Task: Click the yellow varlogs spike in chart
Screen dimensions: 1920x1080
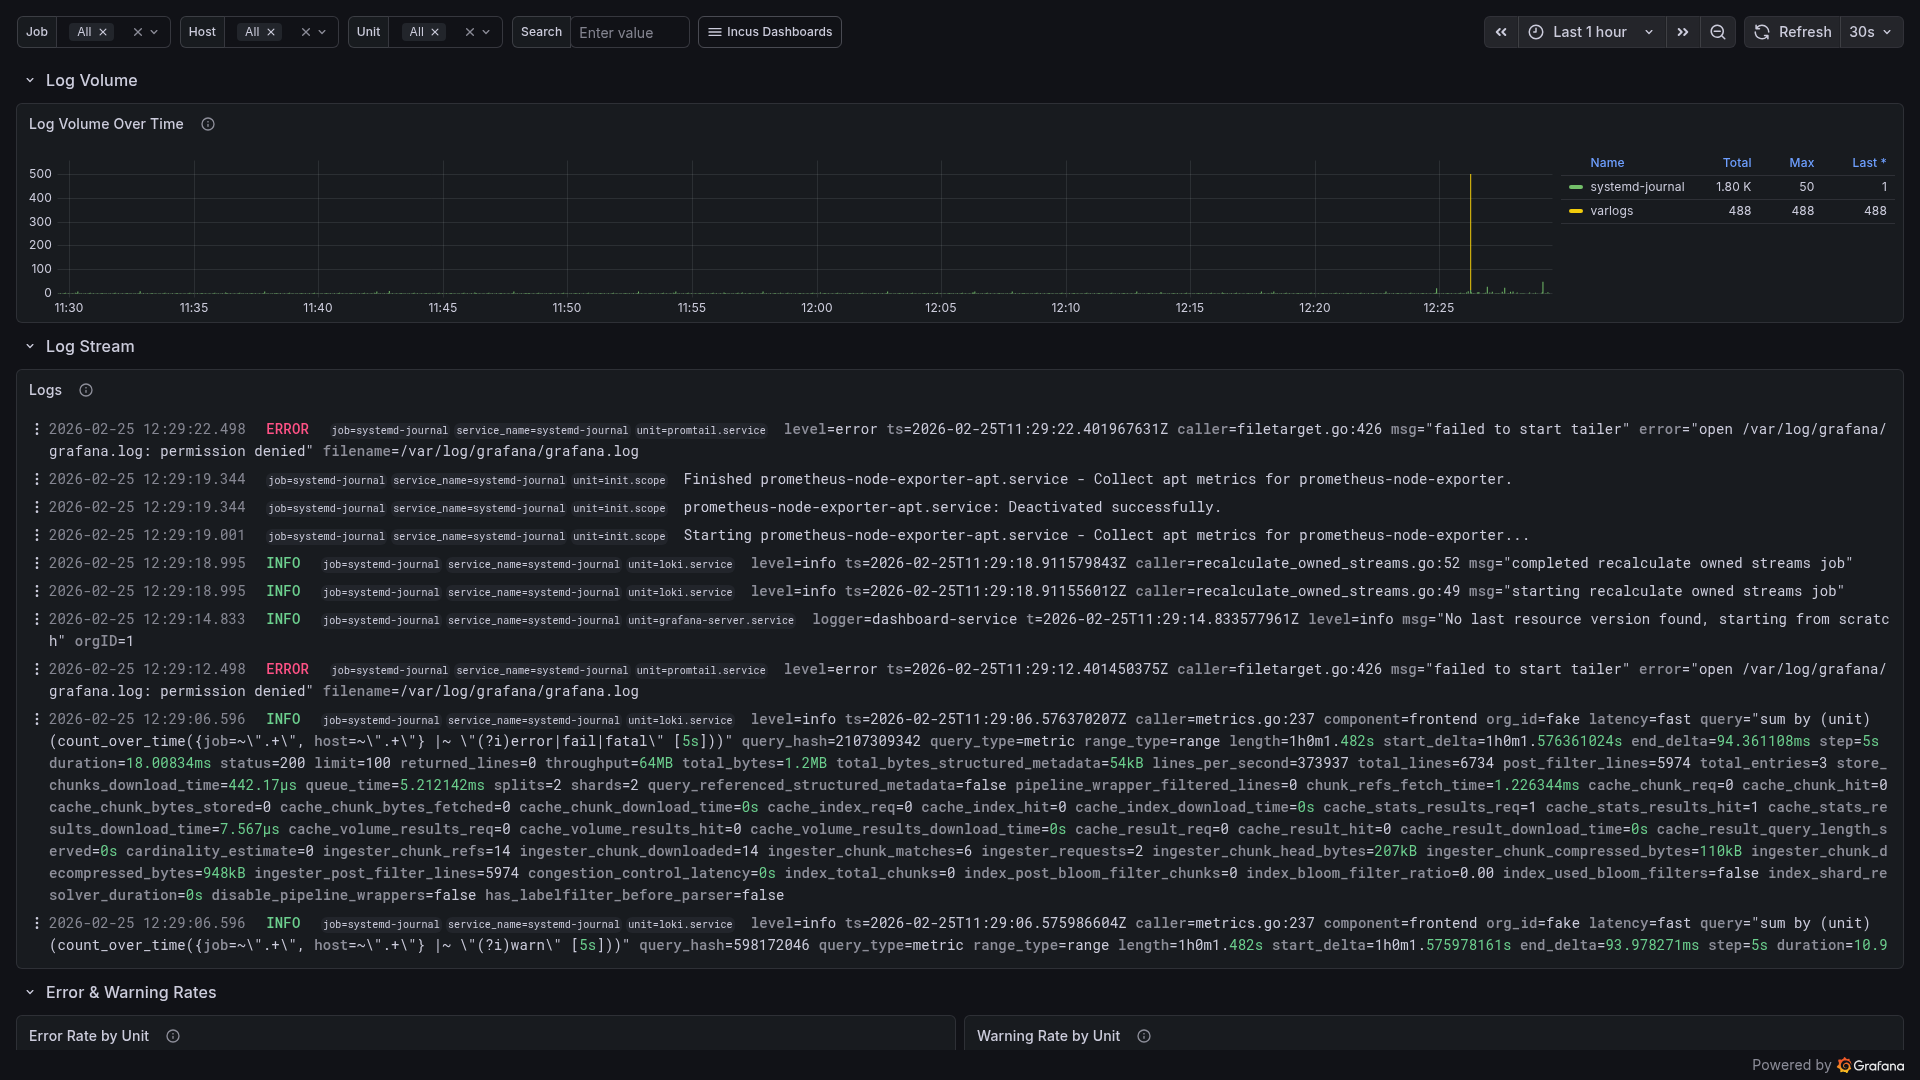Action: tap(1470, 233)
